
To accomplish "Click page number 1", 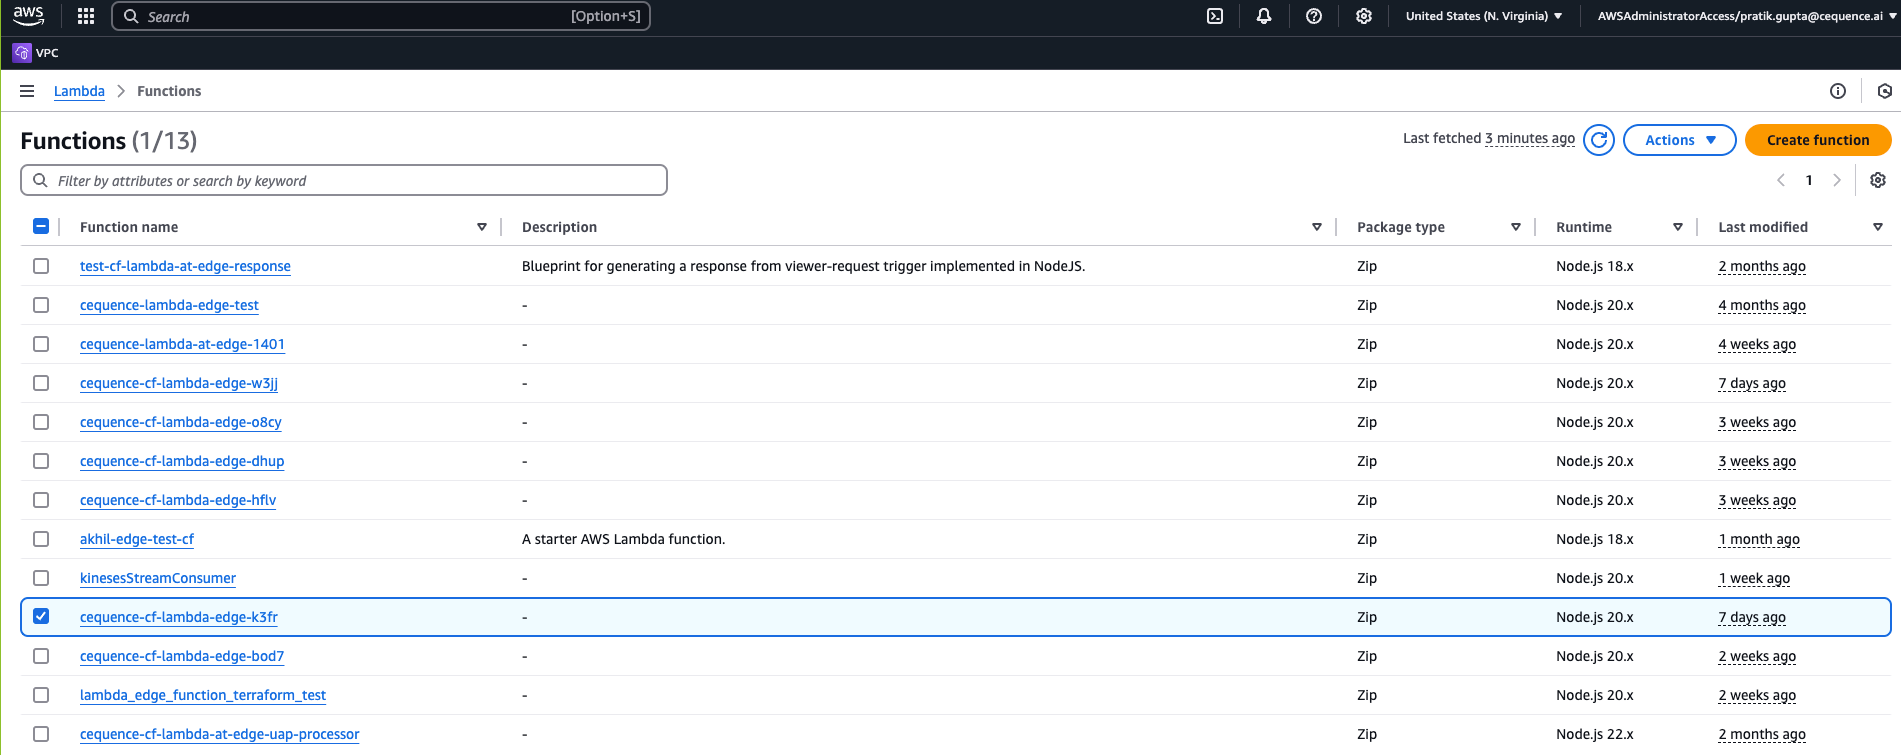I will tap(1809, 180).
